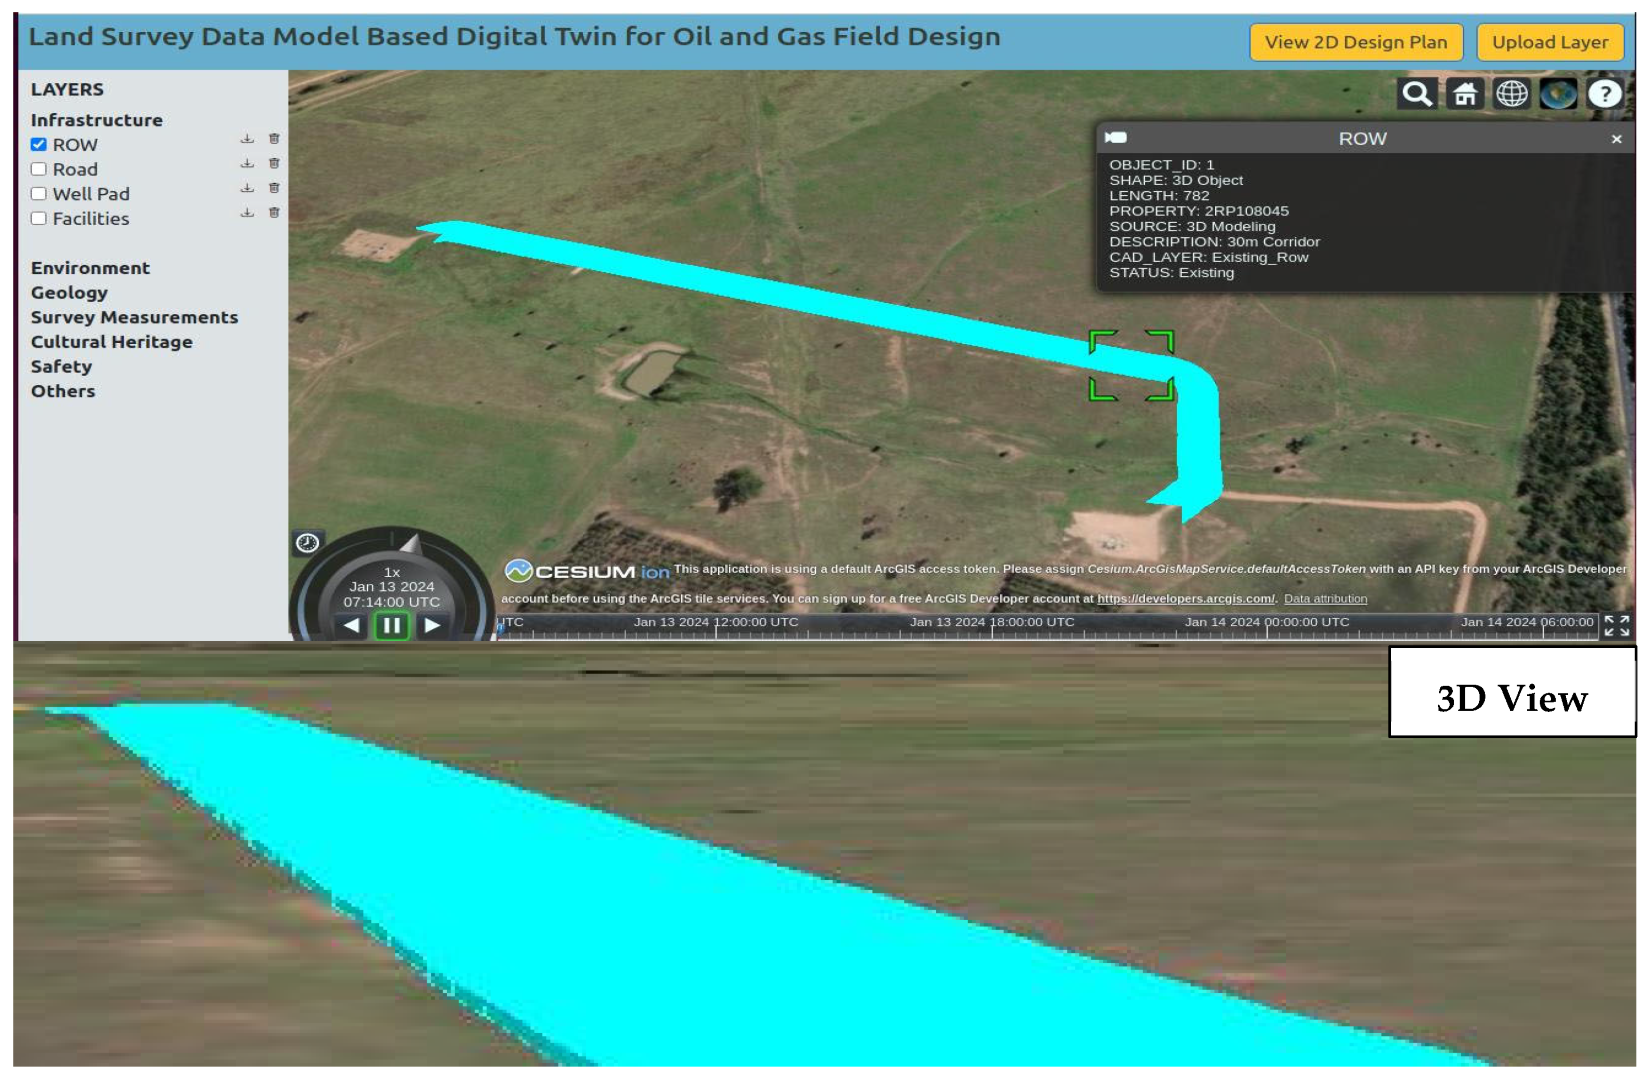Delete the Road layer via trash icon
The width and height of the screenshot is (1646, 1080).
[274, 163]
